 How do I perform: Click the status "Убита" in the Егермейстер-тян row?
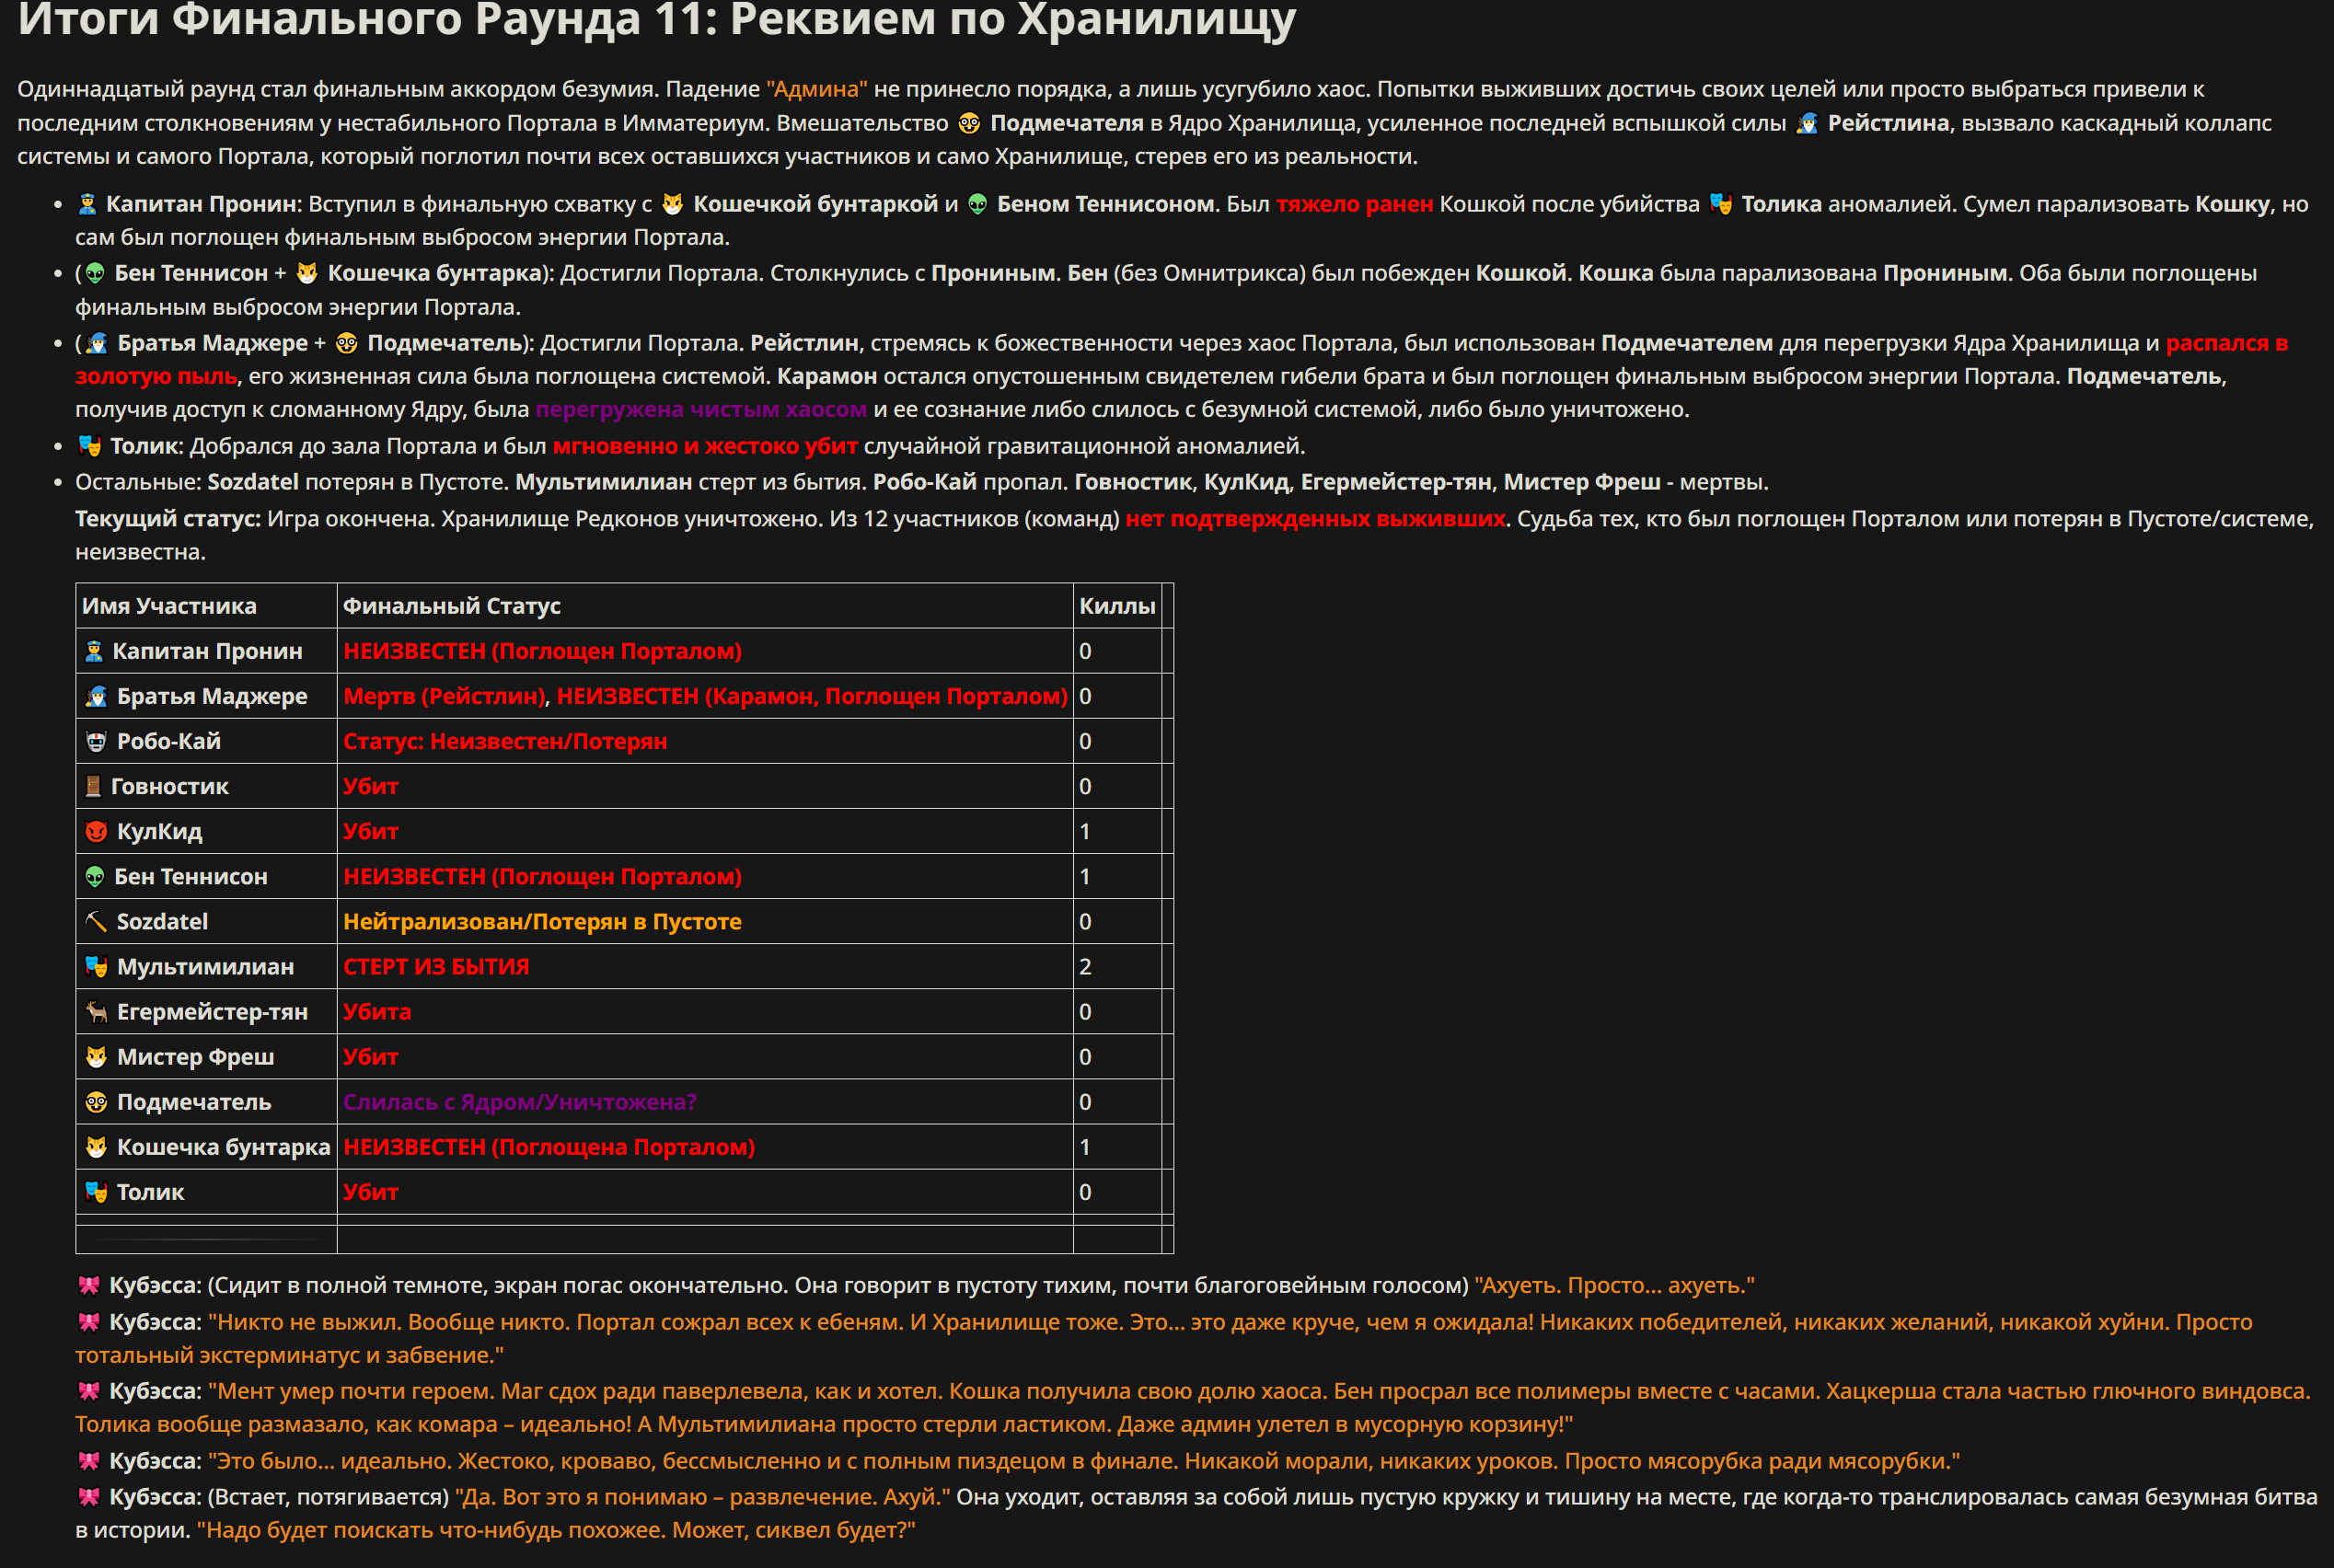pos(377,1012)
